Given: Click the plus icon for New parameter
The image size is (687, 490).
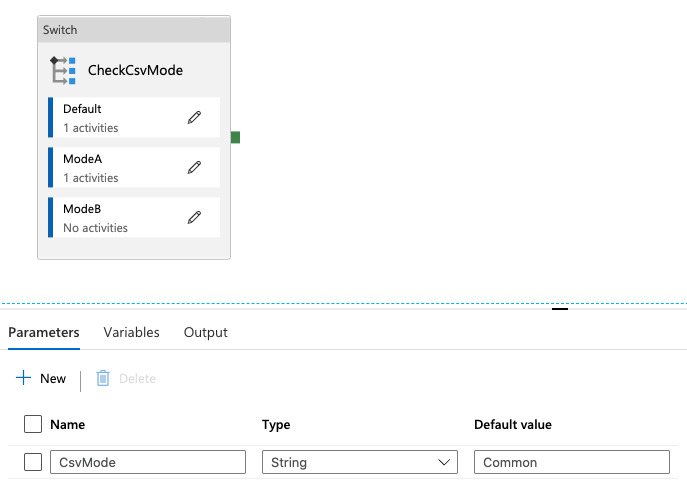Looking at the screenshot, I should [24, 378].
